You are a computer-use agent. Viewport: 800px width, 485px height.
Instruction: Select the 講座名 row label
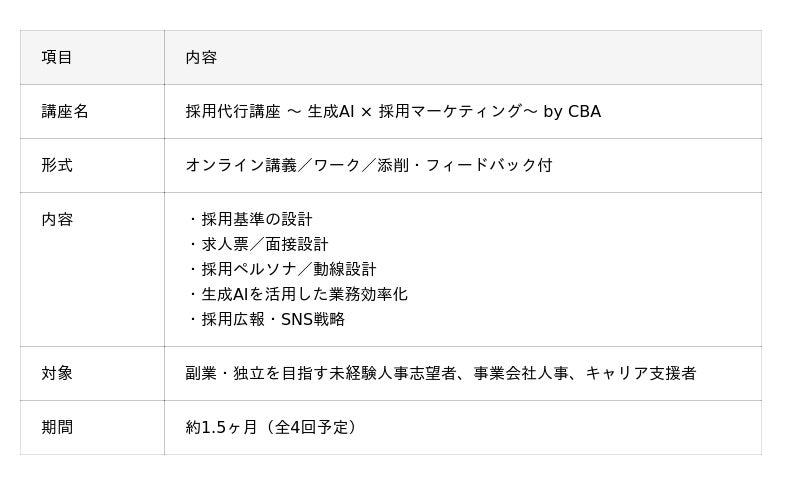(x=65, y=112)
